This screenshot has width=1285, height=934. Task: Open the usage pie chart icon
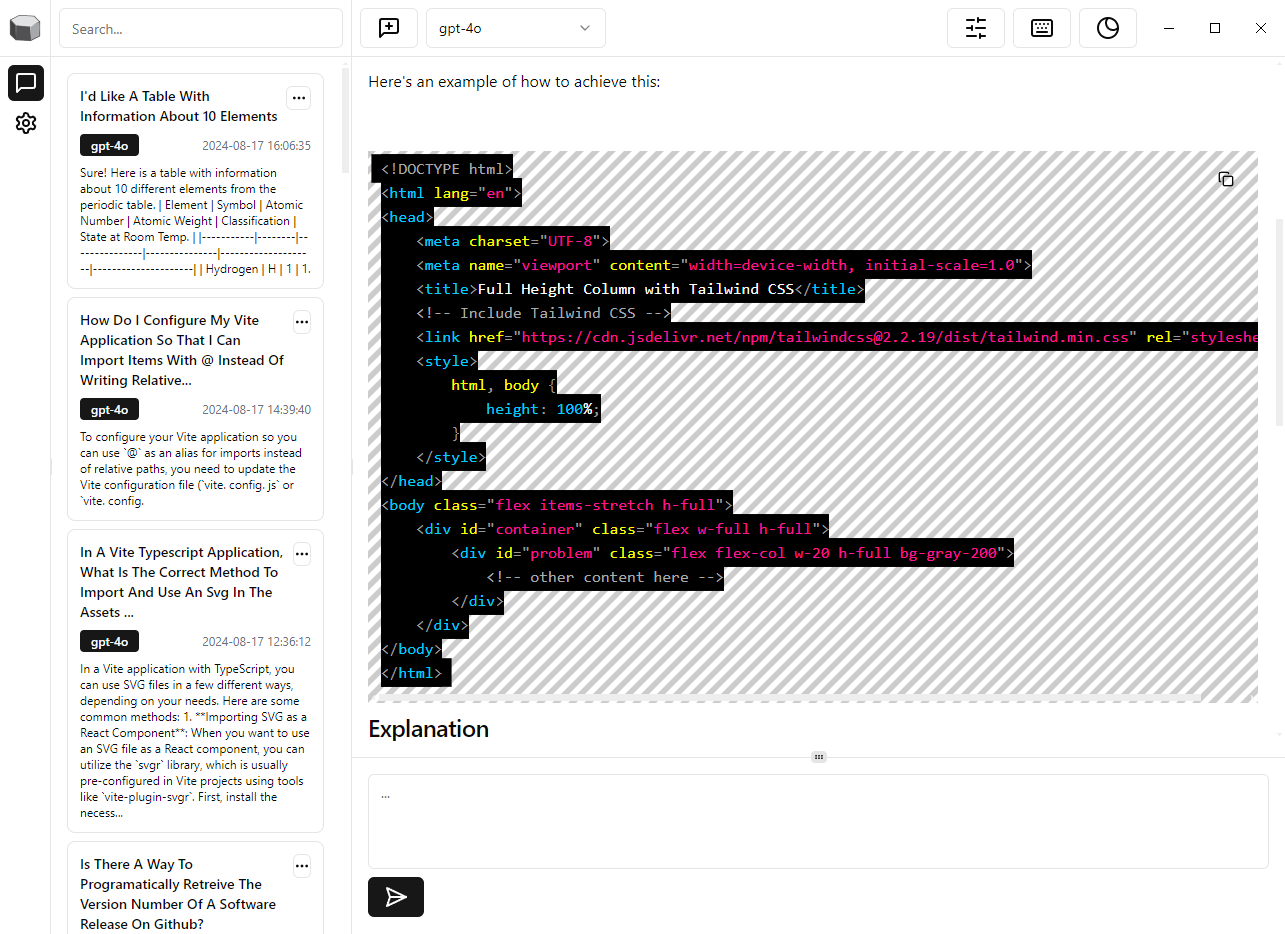coord(1107,28)
